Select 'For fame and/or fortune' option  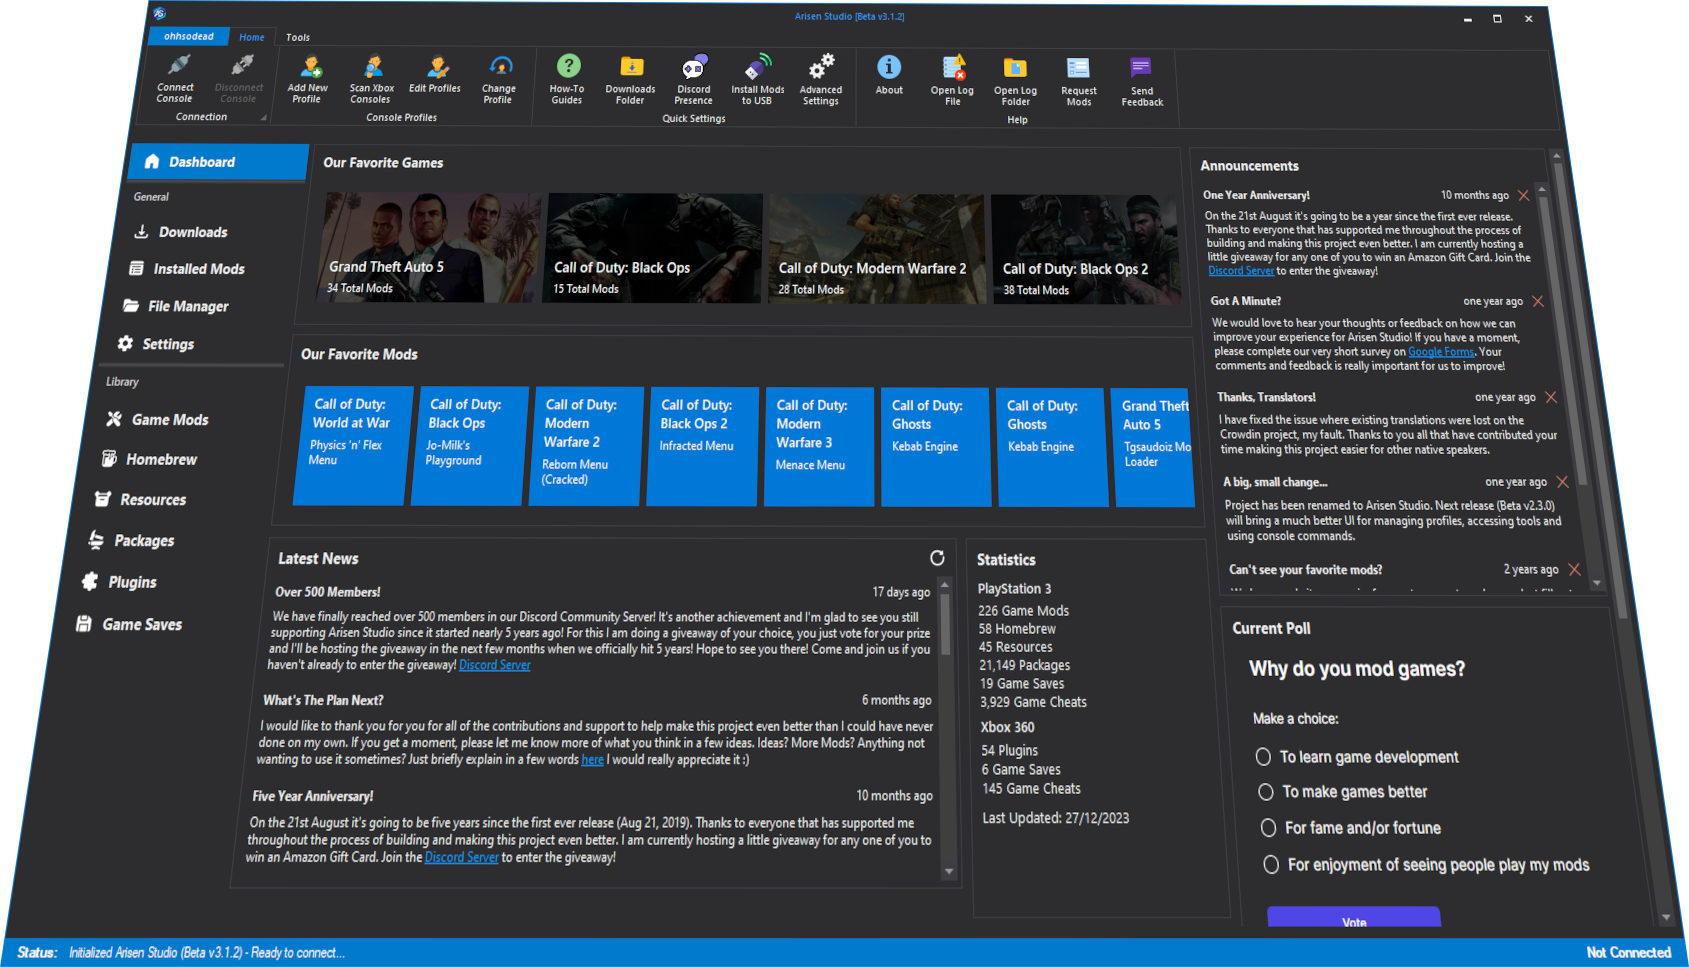click(x=1268, y=828)
